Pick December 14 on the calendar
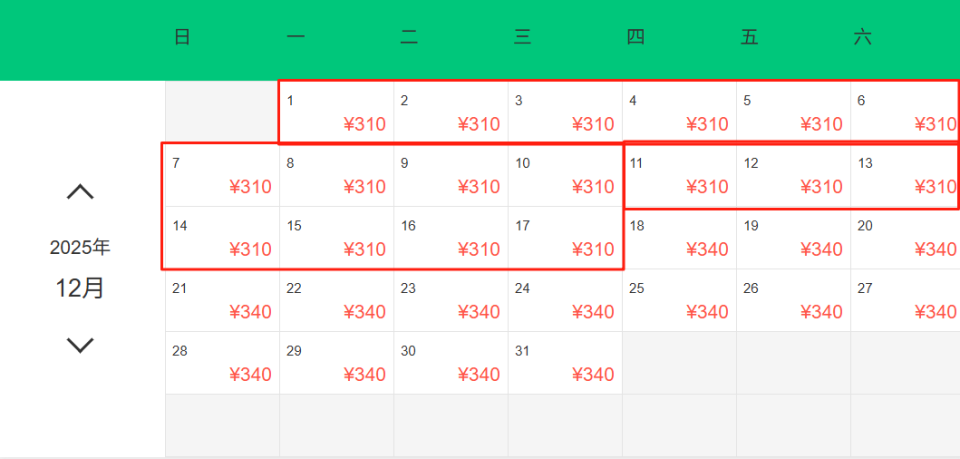The image size is (960, 459). (222, 238)
